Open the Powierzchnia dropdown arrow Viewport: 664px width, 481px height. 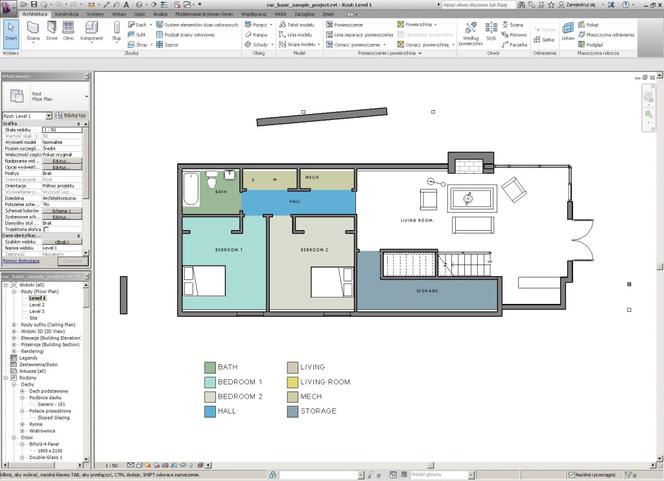[435, 25]
